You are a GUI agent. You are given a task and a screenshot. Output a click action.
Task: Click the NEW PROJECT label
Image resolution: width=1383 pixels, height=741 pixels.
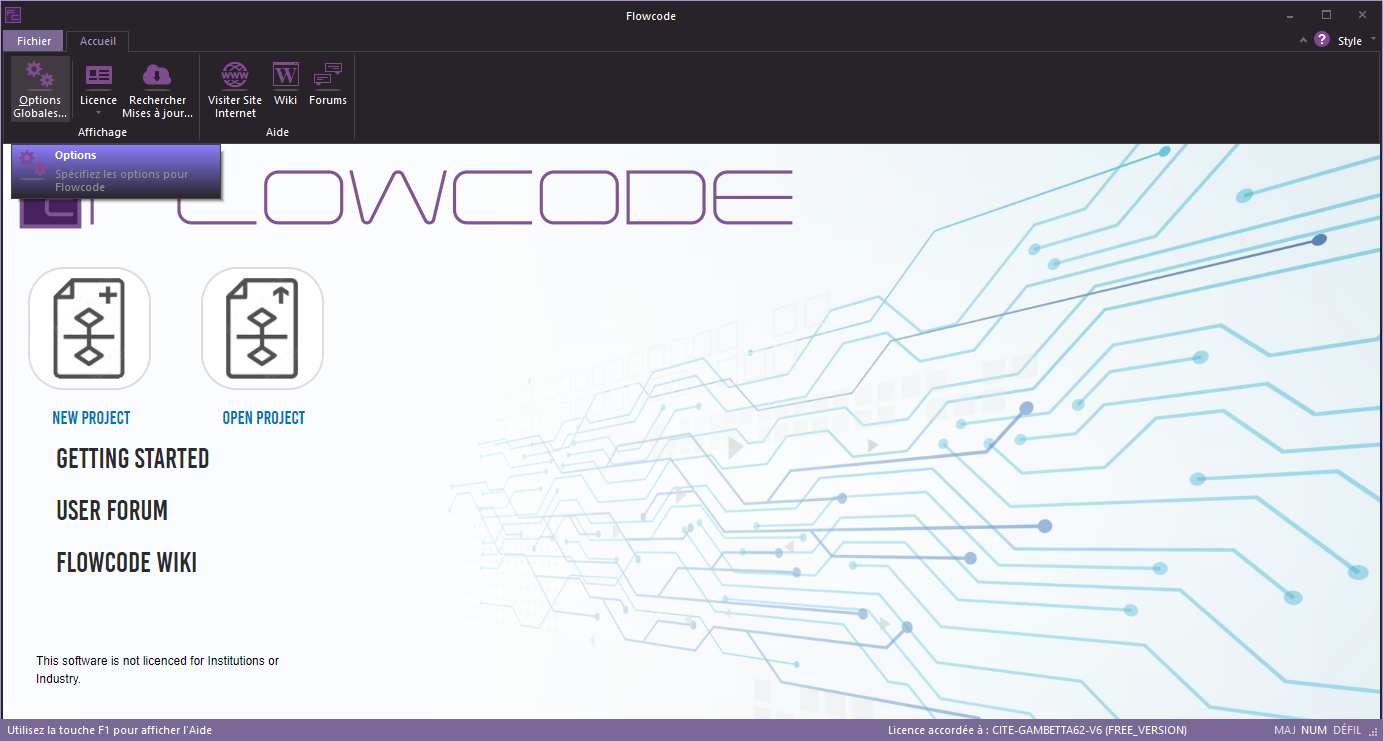point(91,418)
